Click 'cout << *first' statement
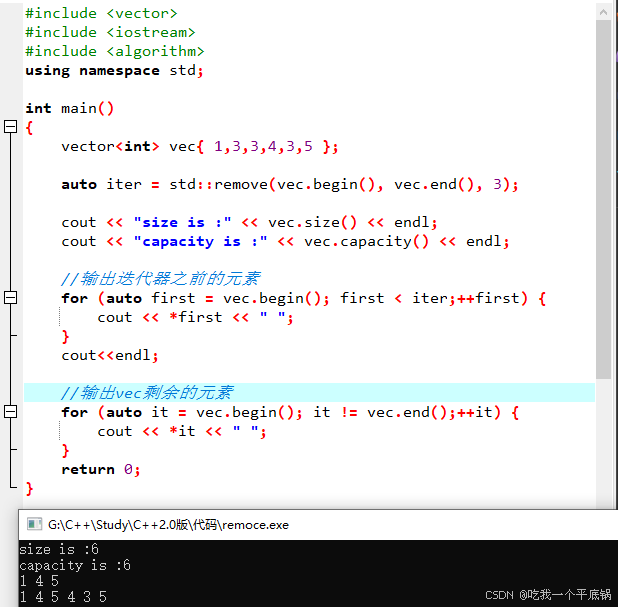Viewport: 618px width, 607px height. pyautogui.click(x=195, y=317)
